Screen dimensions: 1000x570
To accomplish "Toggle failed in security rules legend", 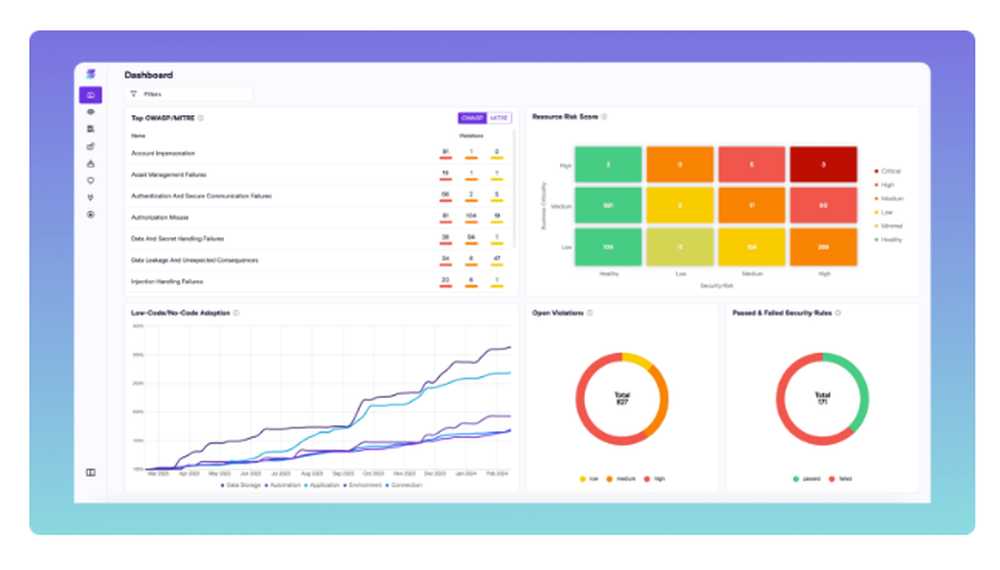I will [x=841, y=479].
